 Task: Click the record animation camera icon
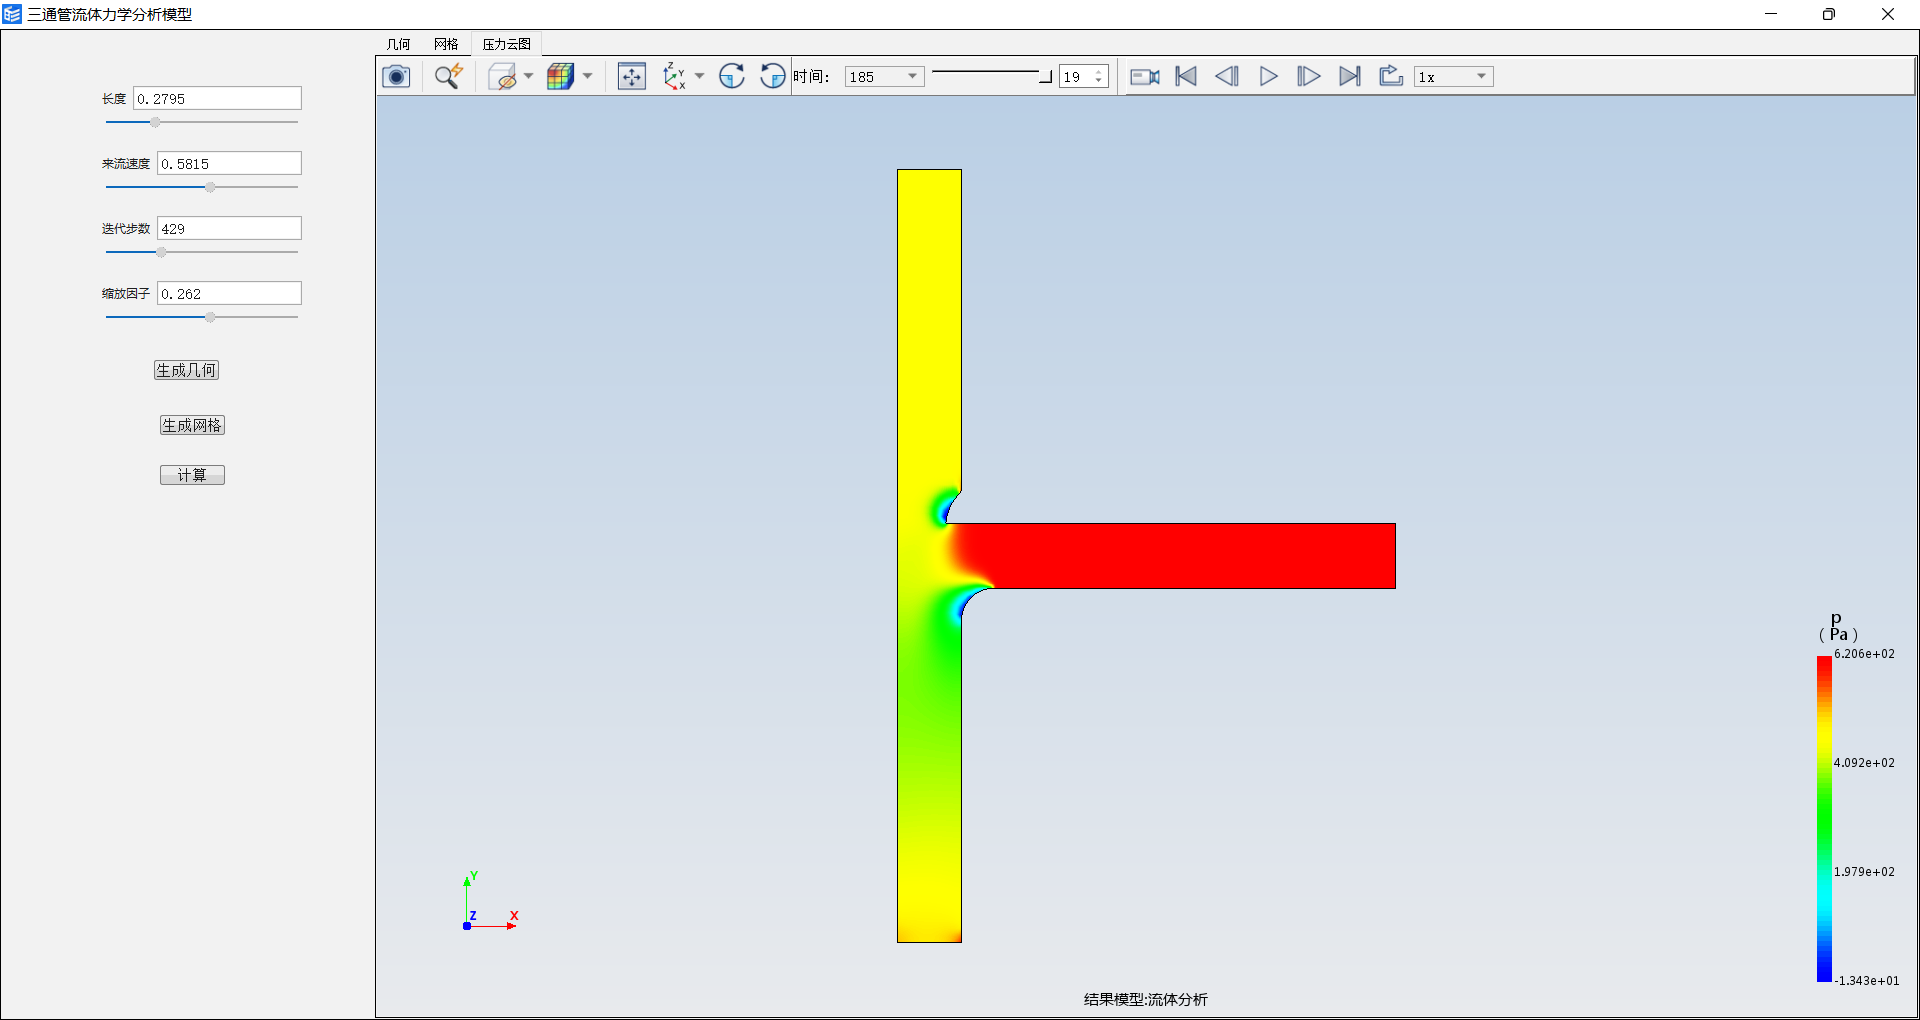pos(1145,76)
